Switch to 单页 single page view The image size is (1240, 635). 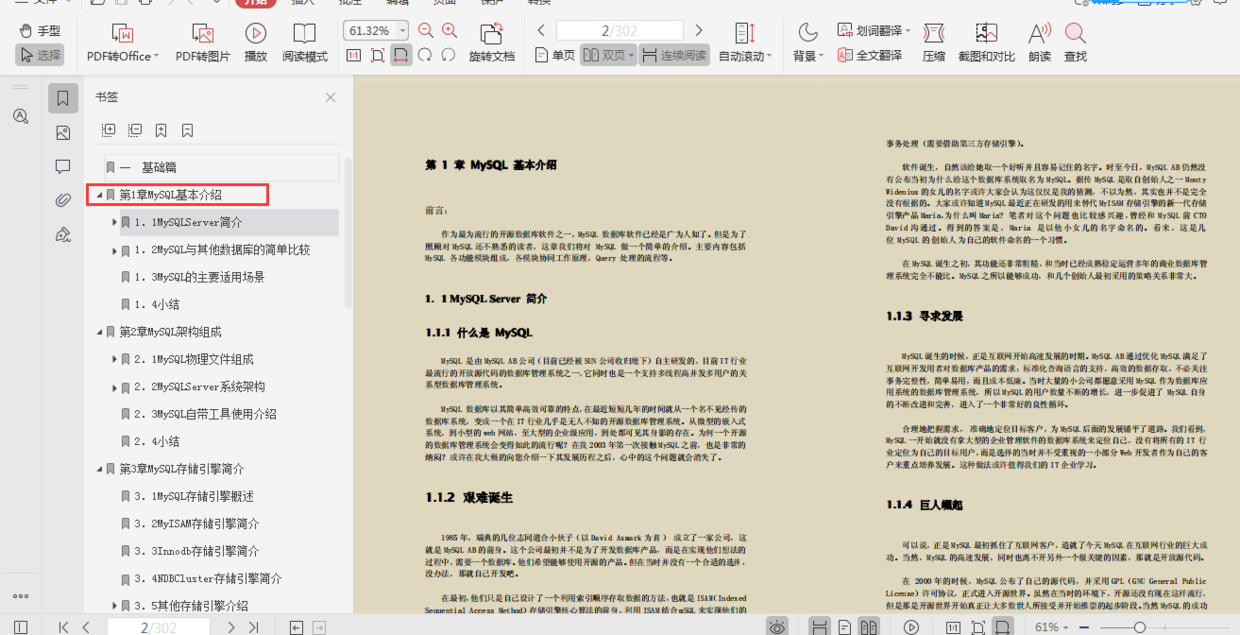tap(555, 55)
